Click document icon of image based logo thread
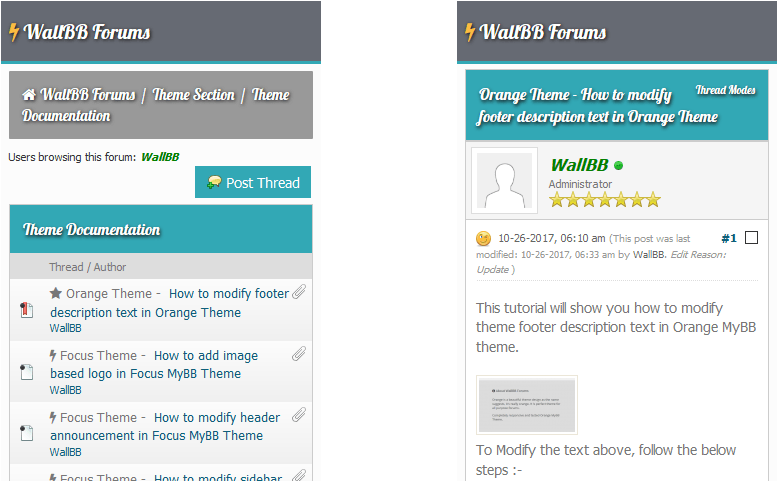The image size is (777, 481). click(x=26, y=372)
